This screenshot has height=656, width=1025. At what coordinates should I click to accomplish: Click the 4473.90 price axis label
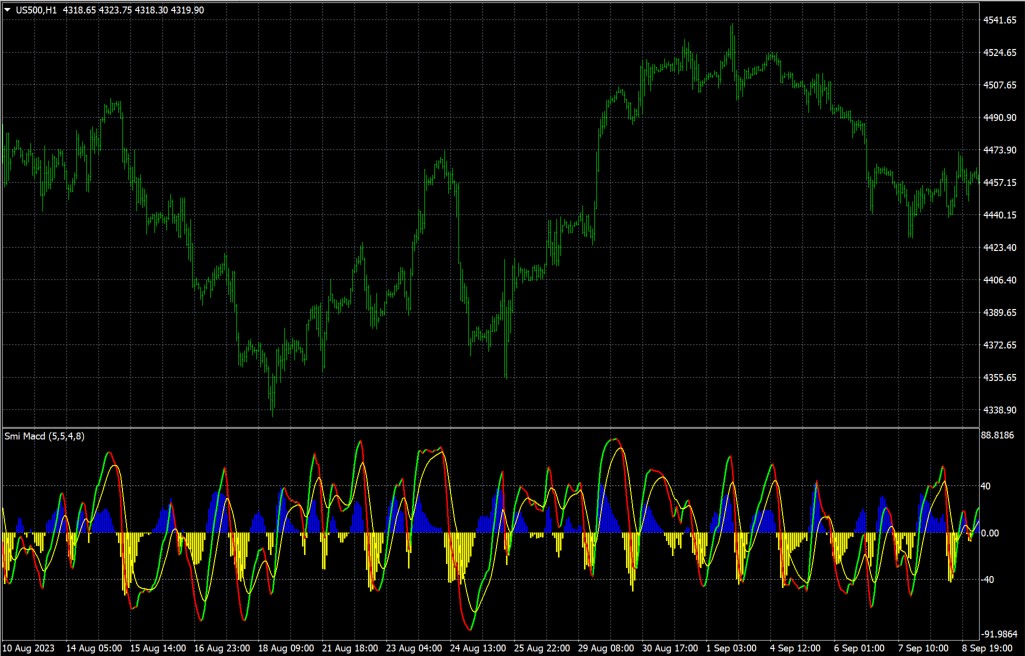(x=1000, y=150)
